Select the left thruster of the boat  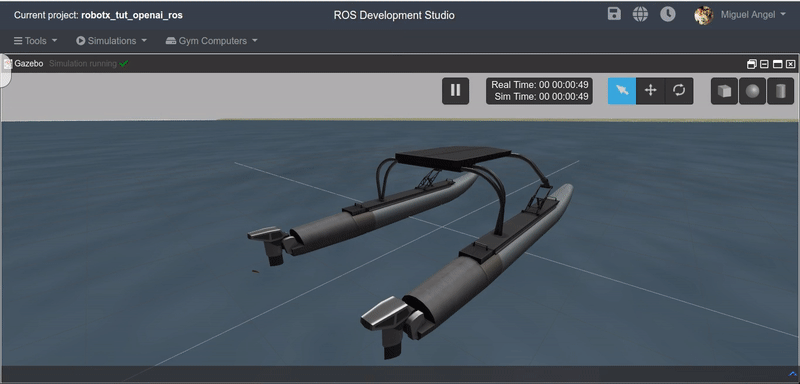pos(269,244)
